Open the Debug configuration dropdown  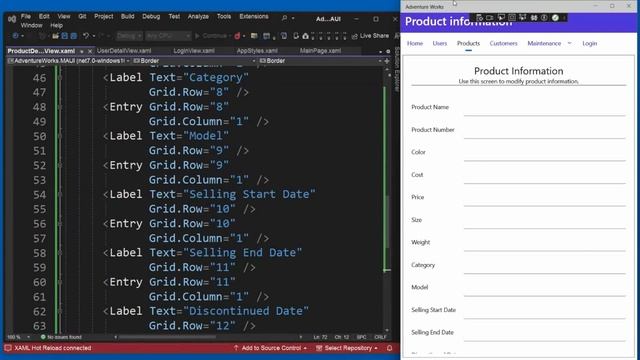(x=129, y=36)
